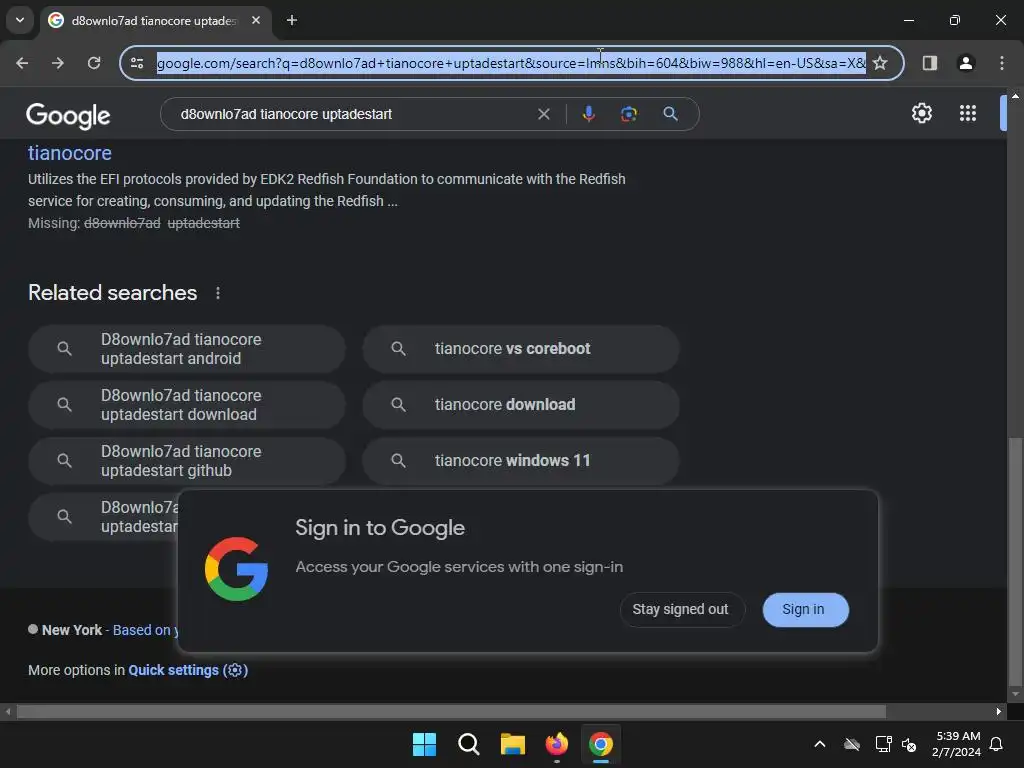Click the vertical page scrollbar thumb
The image size is (1024, 768).
(1015, 562)
